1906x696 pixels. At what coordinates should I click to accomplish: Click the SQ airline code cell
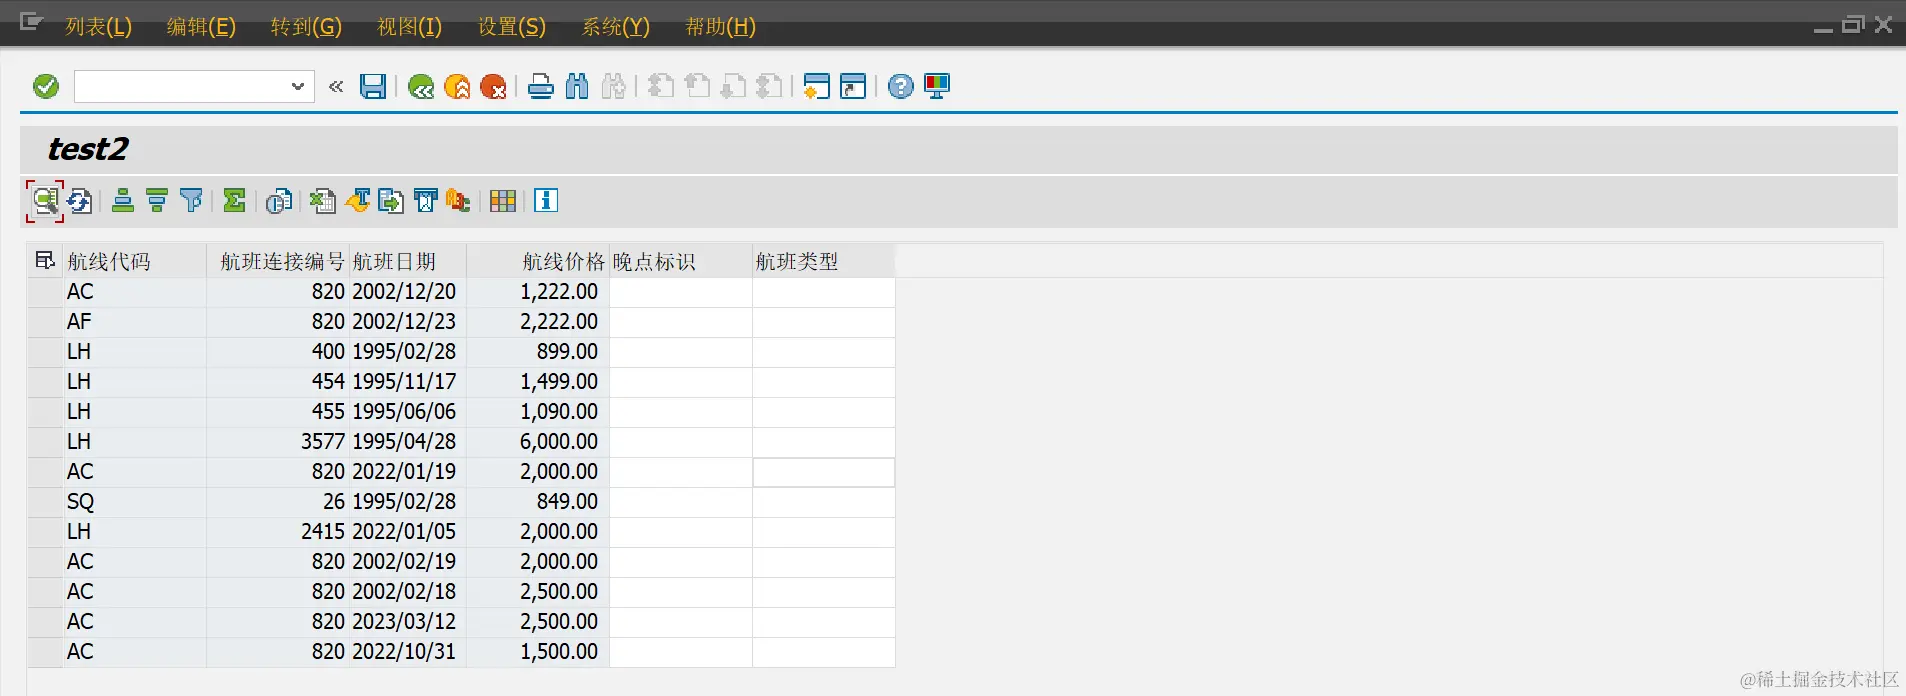coord(135,502)
